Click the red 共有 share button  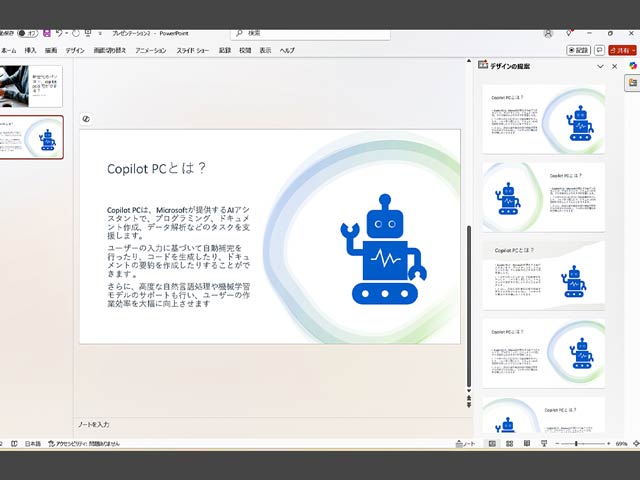pyautogui.click(x=622, y=50)
